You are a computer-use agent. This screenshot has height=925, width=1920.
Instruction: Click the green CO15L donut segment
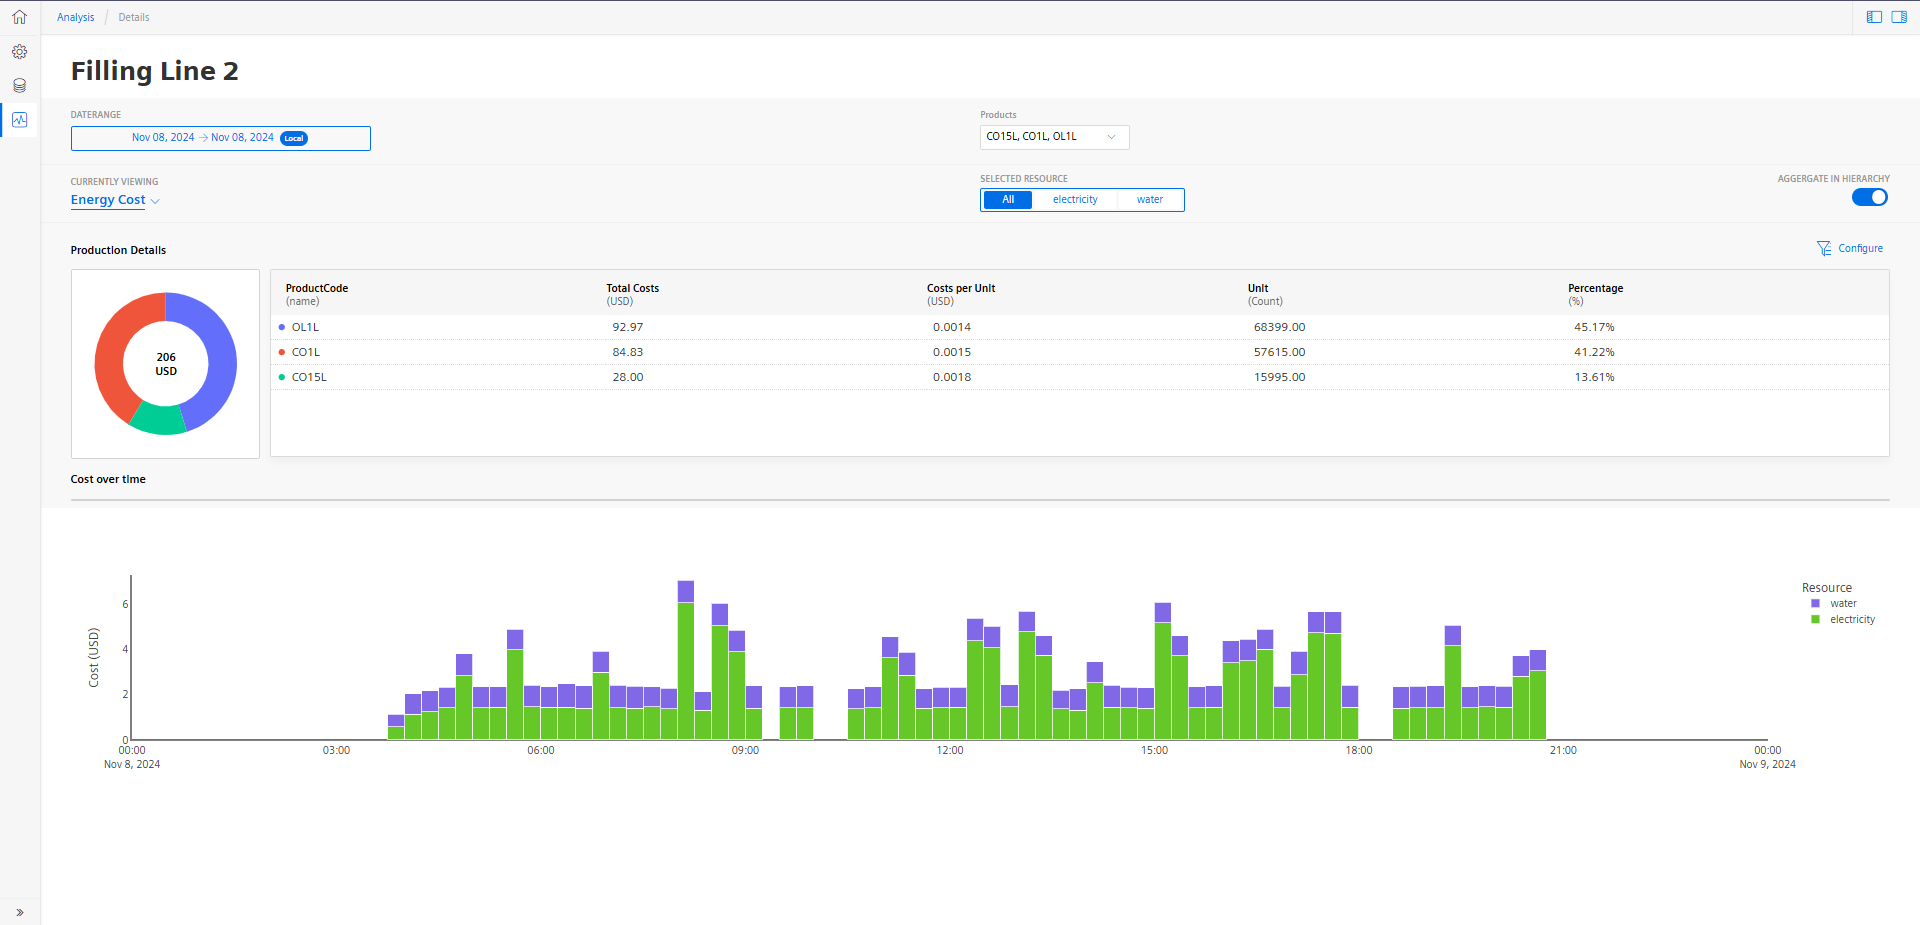pyautogui.click(x=158, y=420)
